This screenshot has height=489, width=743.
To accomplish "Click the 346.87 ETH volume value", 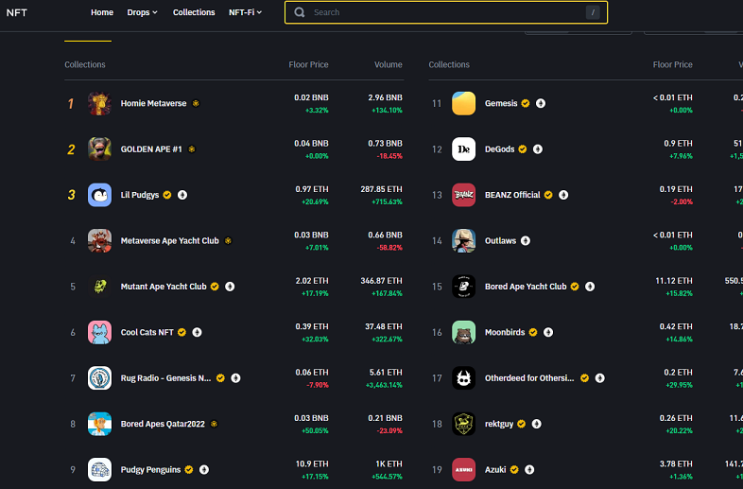I will (381, 281).
